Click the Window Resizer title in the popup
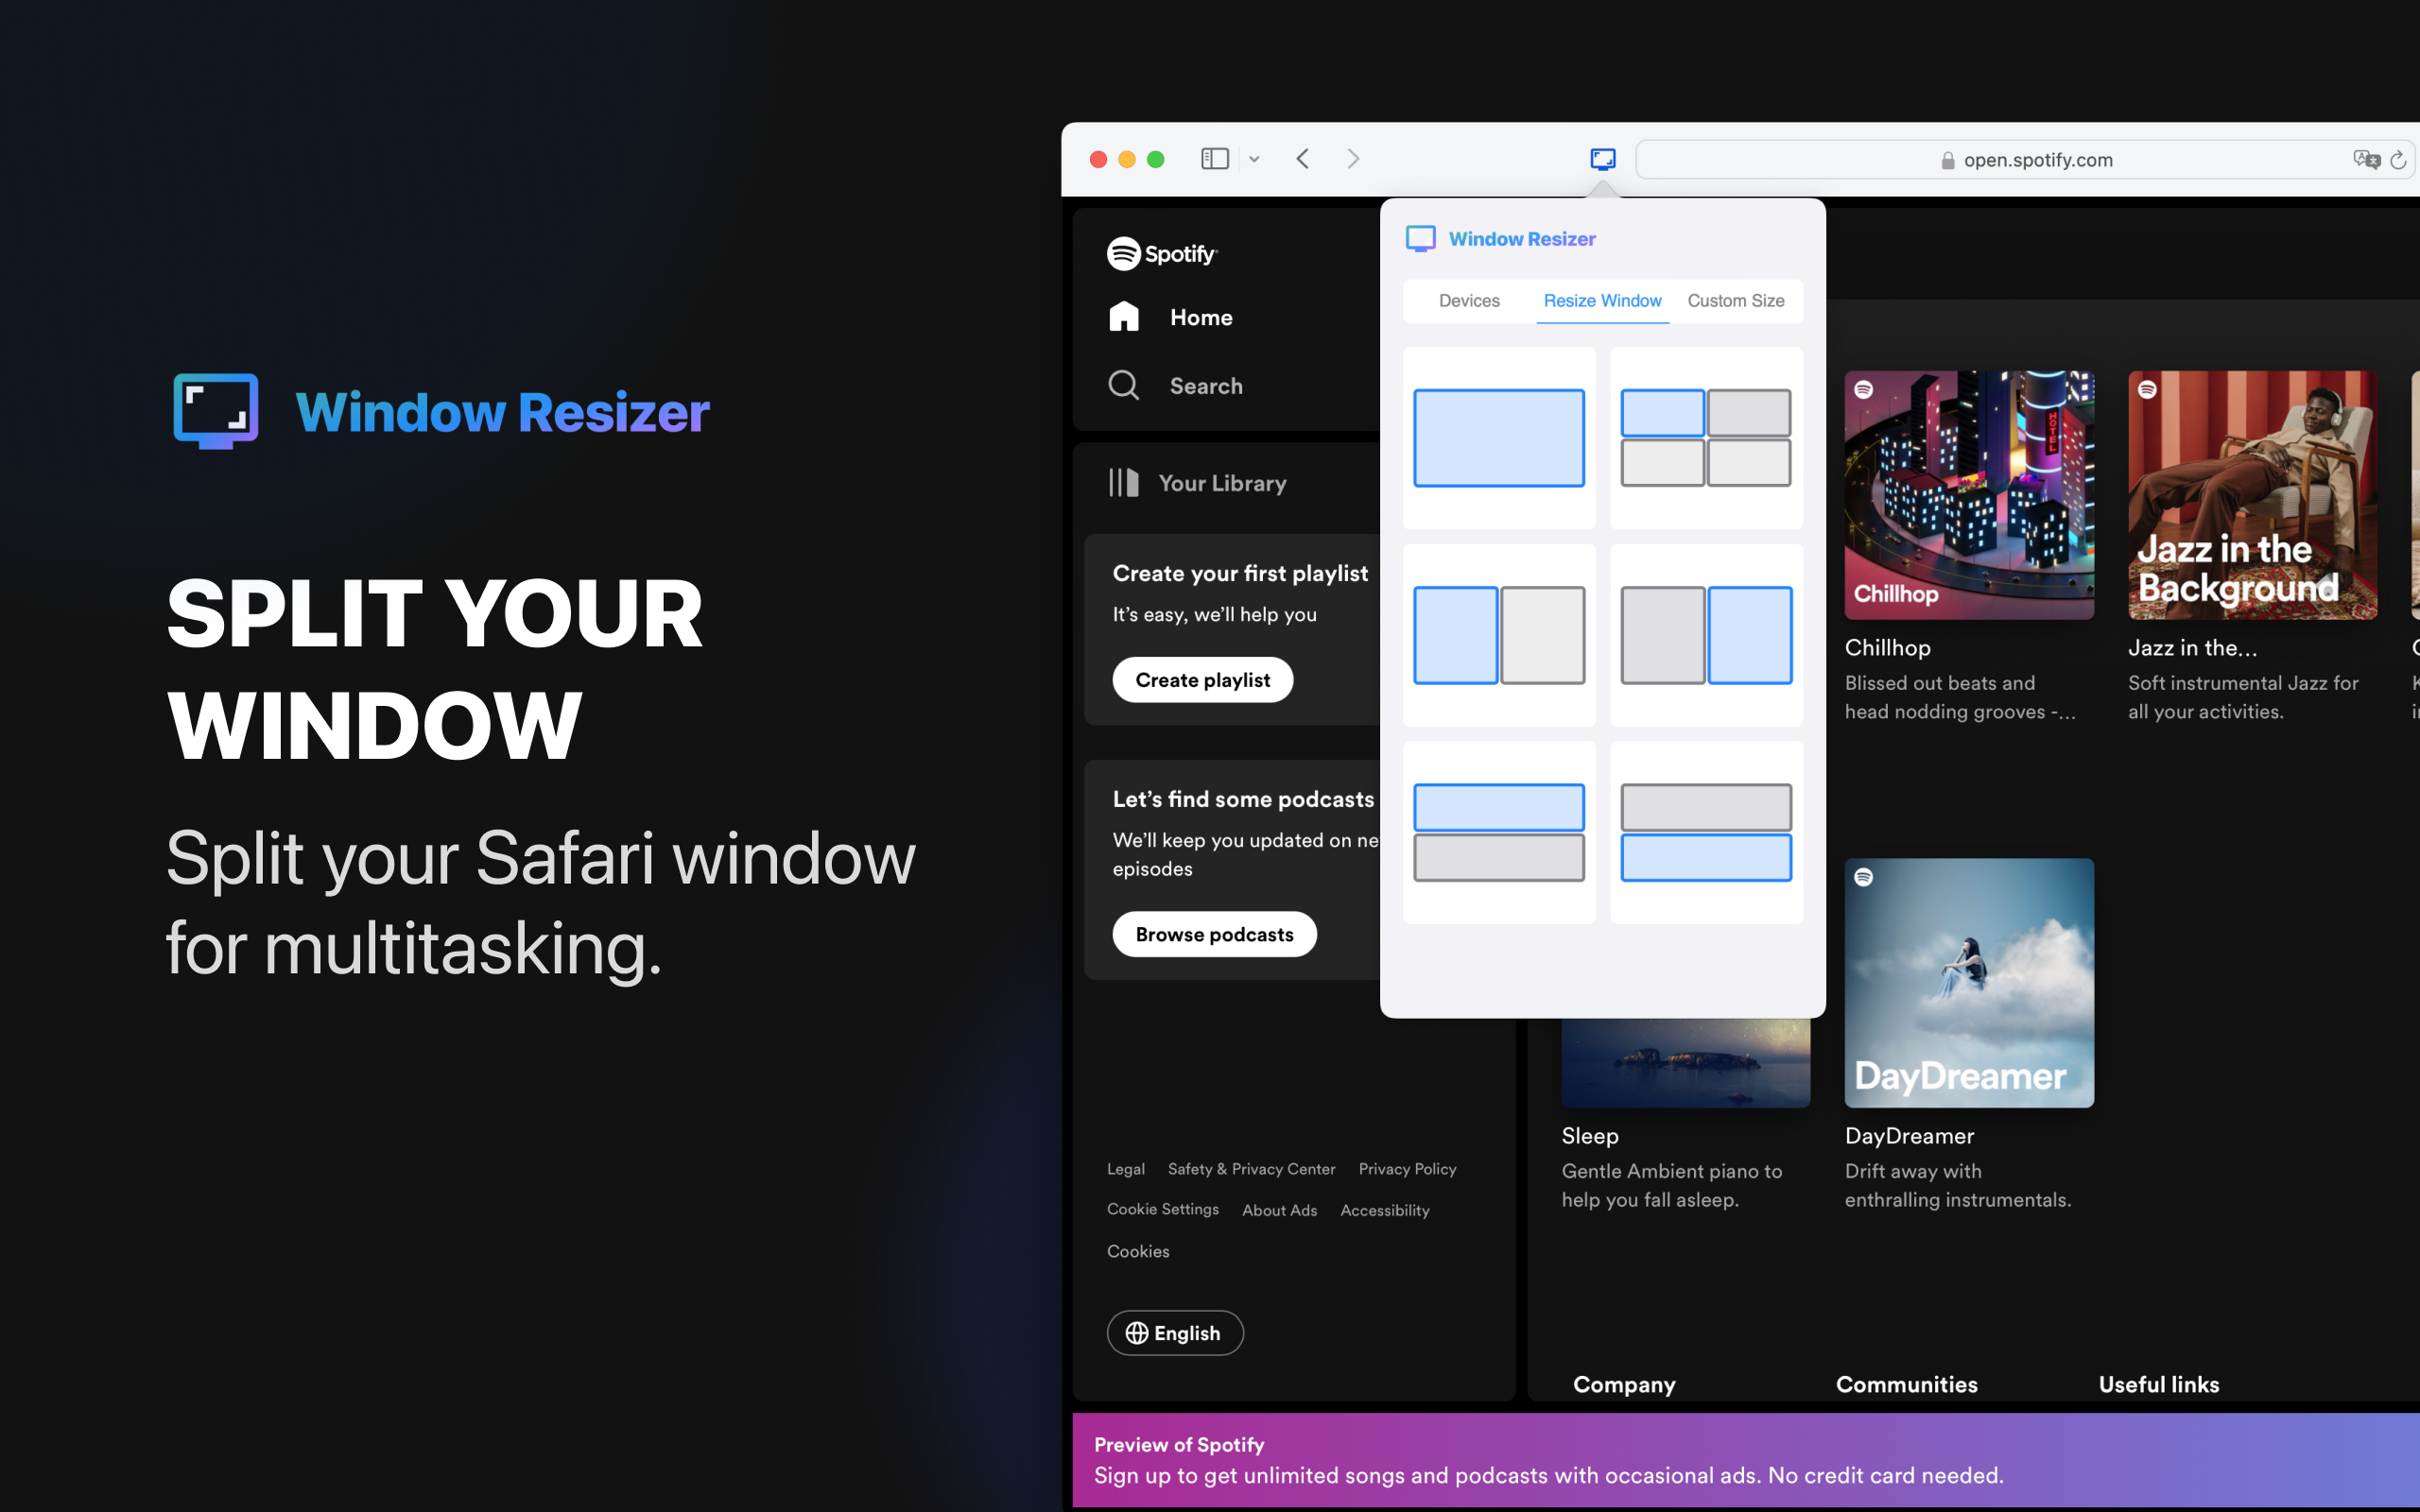 [x=1521, y=239]
